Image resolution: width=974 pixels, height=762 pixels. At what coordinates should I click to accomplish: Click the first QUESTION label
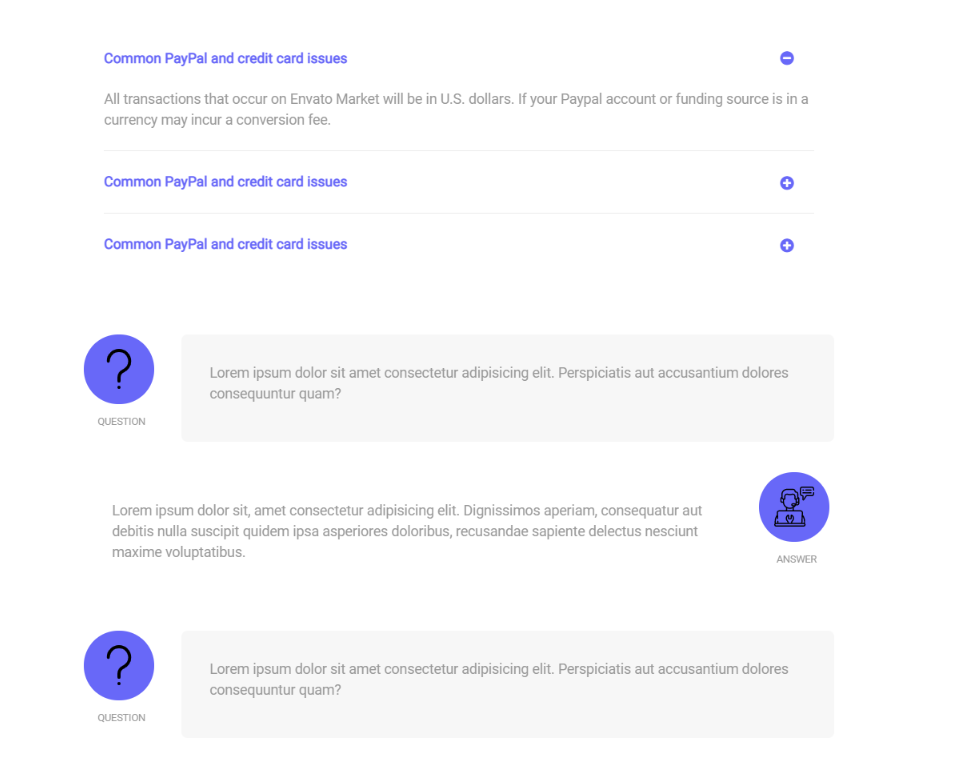click(x=121, y=422)
